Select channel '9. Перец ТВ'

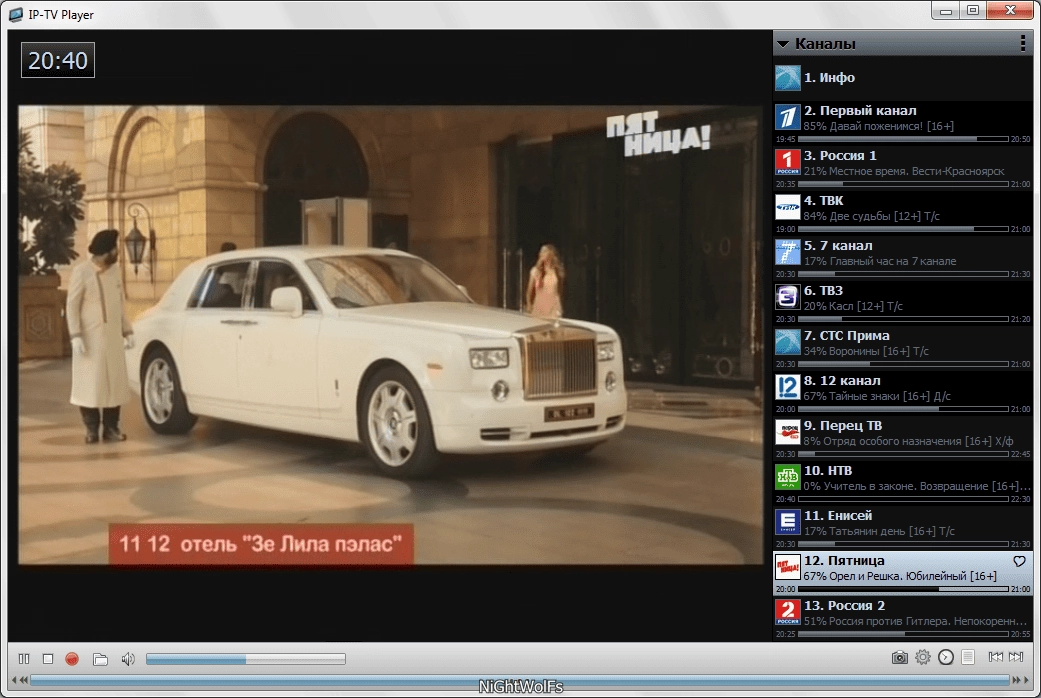[903, 439]
